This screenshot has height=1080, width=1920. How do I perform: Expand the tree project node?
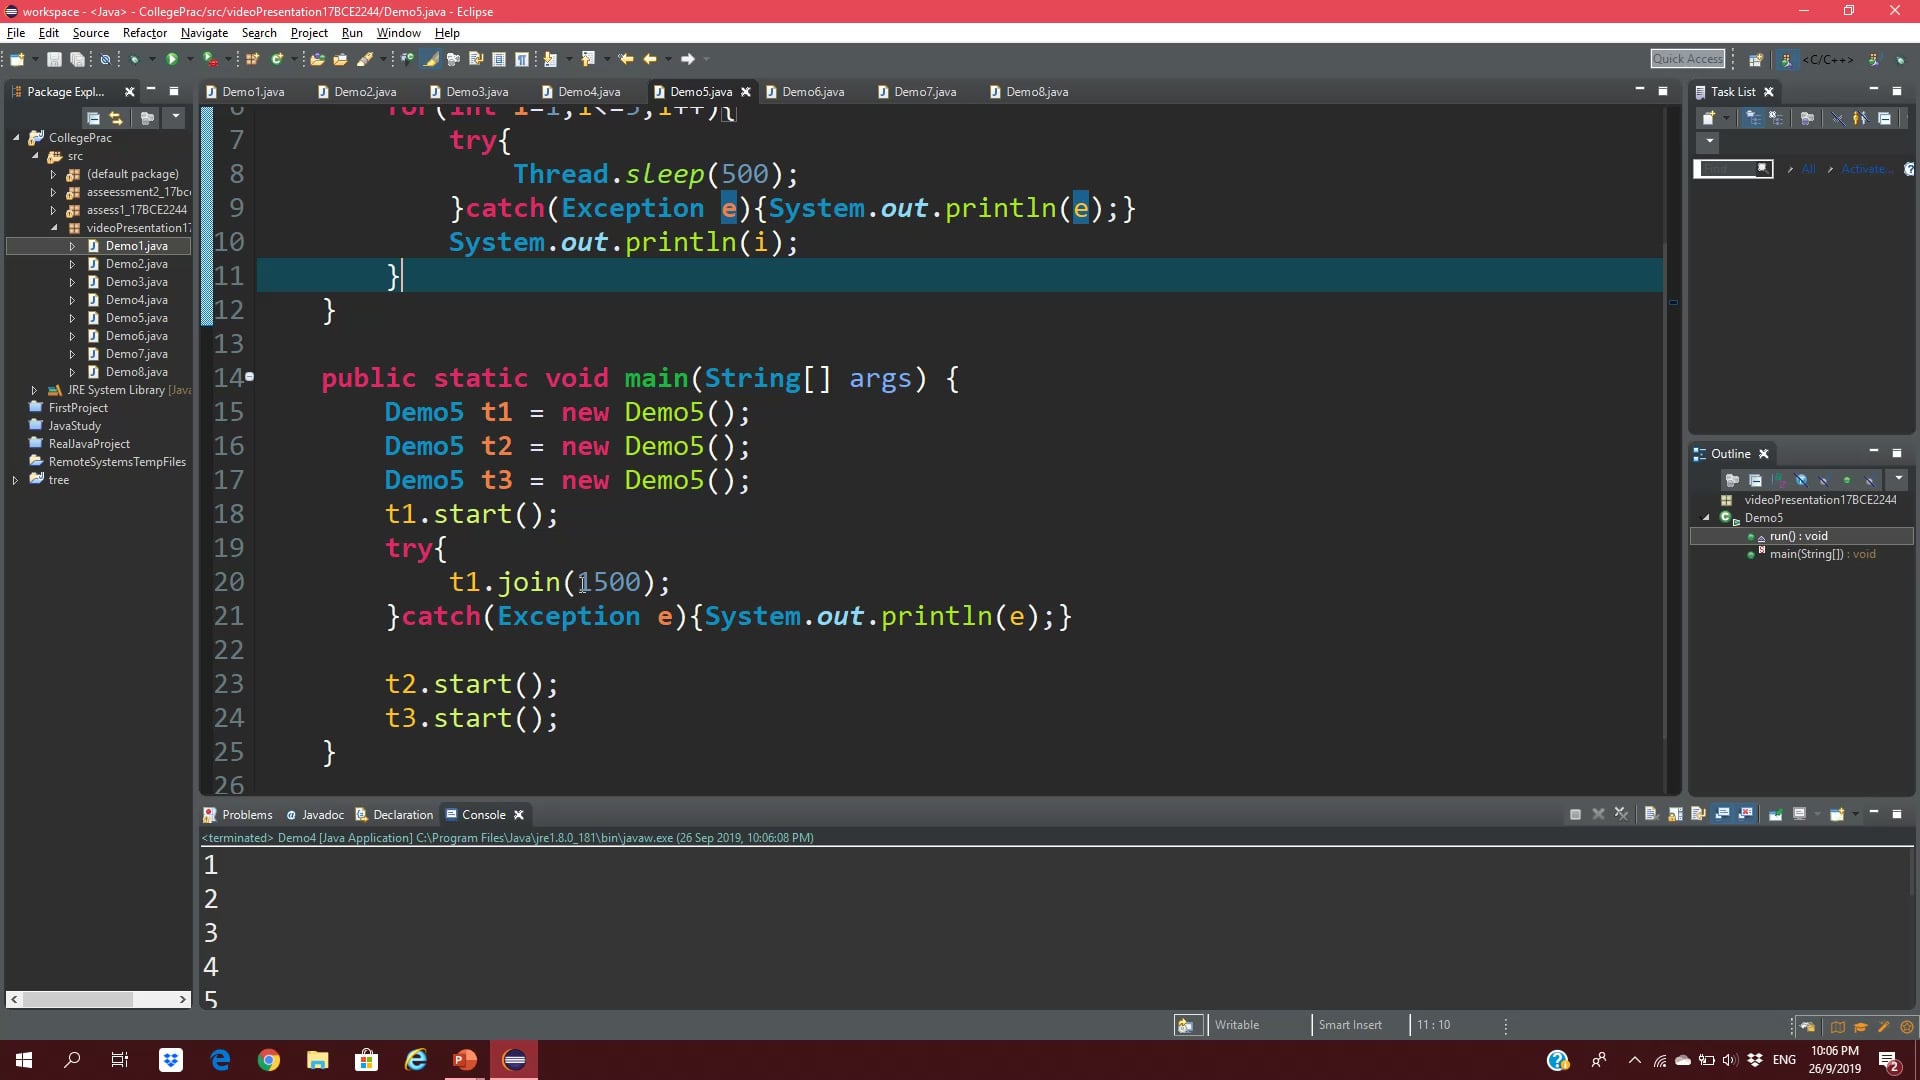[x=15, y=480]
